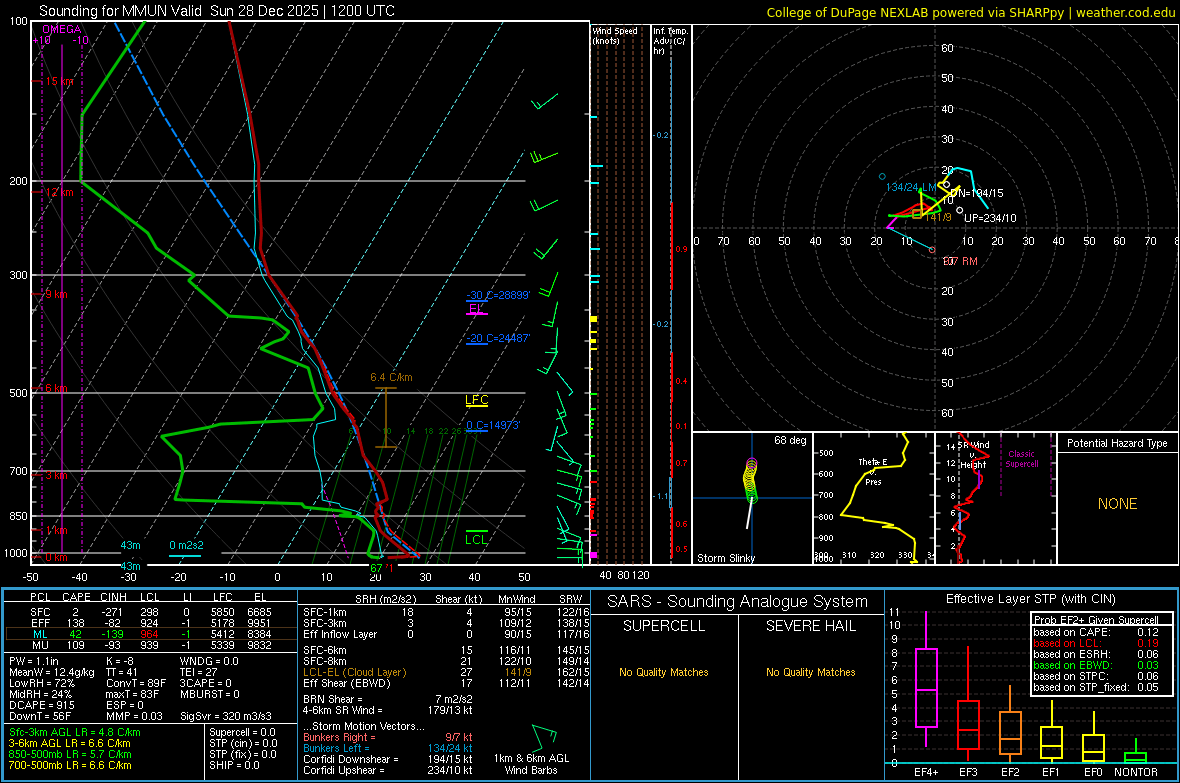Click the '6.4 C/km' lapse rate annotation
The image size is (1180, 783).
pyautogui.click(x=391, y=377)
